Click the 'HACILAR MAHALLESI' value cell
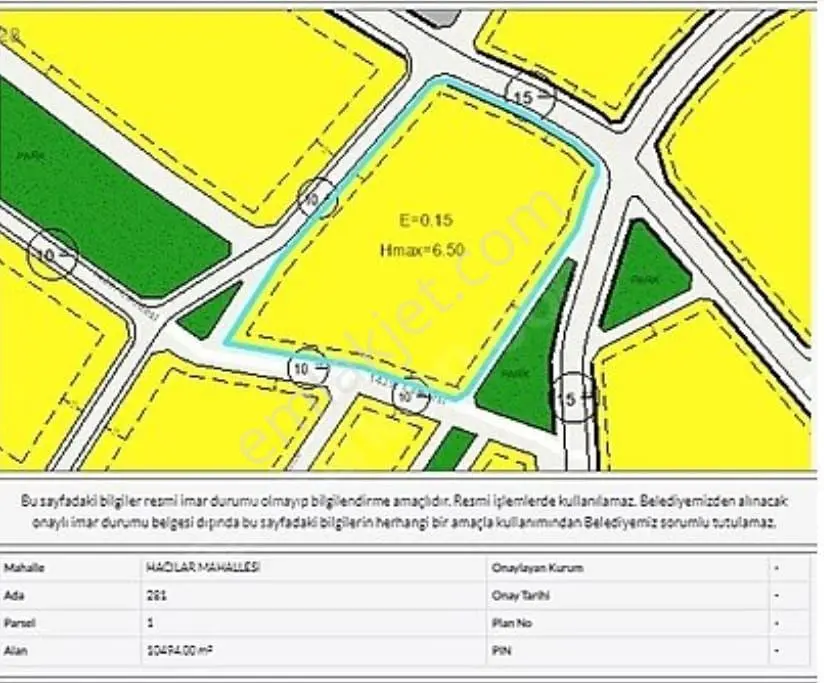Viewport: 824px width, 683px height. (314, 568)
